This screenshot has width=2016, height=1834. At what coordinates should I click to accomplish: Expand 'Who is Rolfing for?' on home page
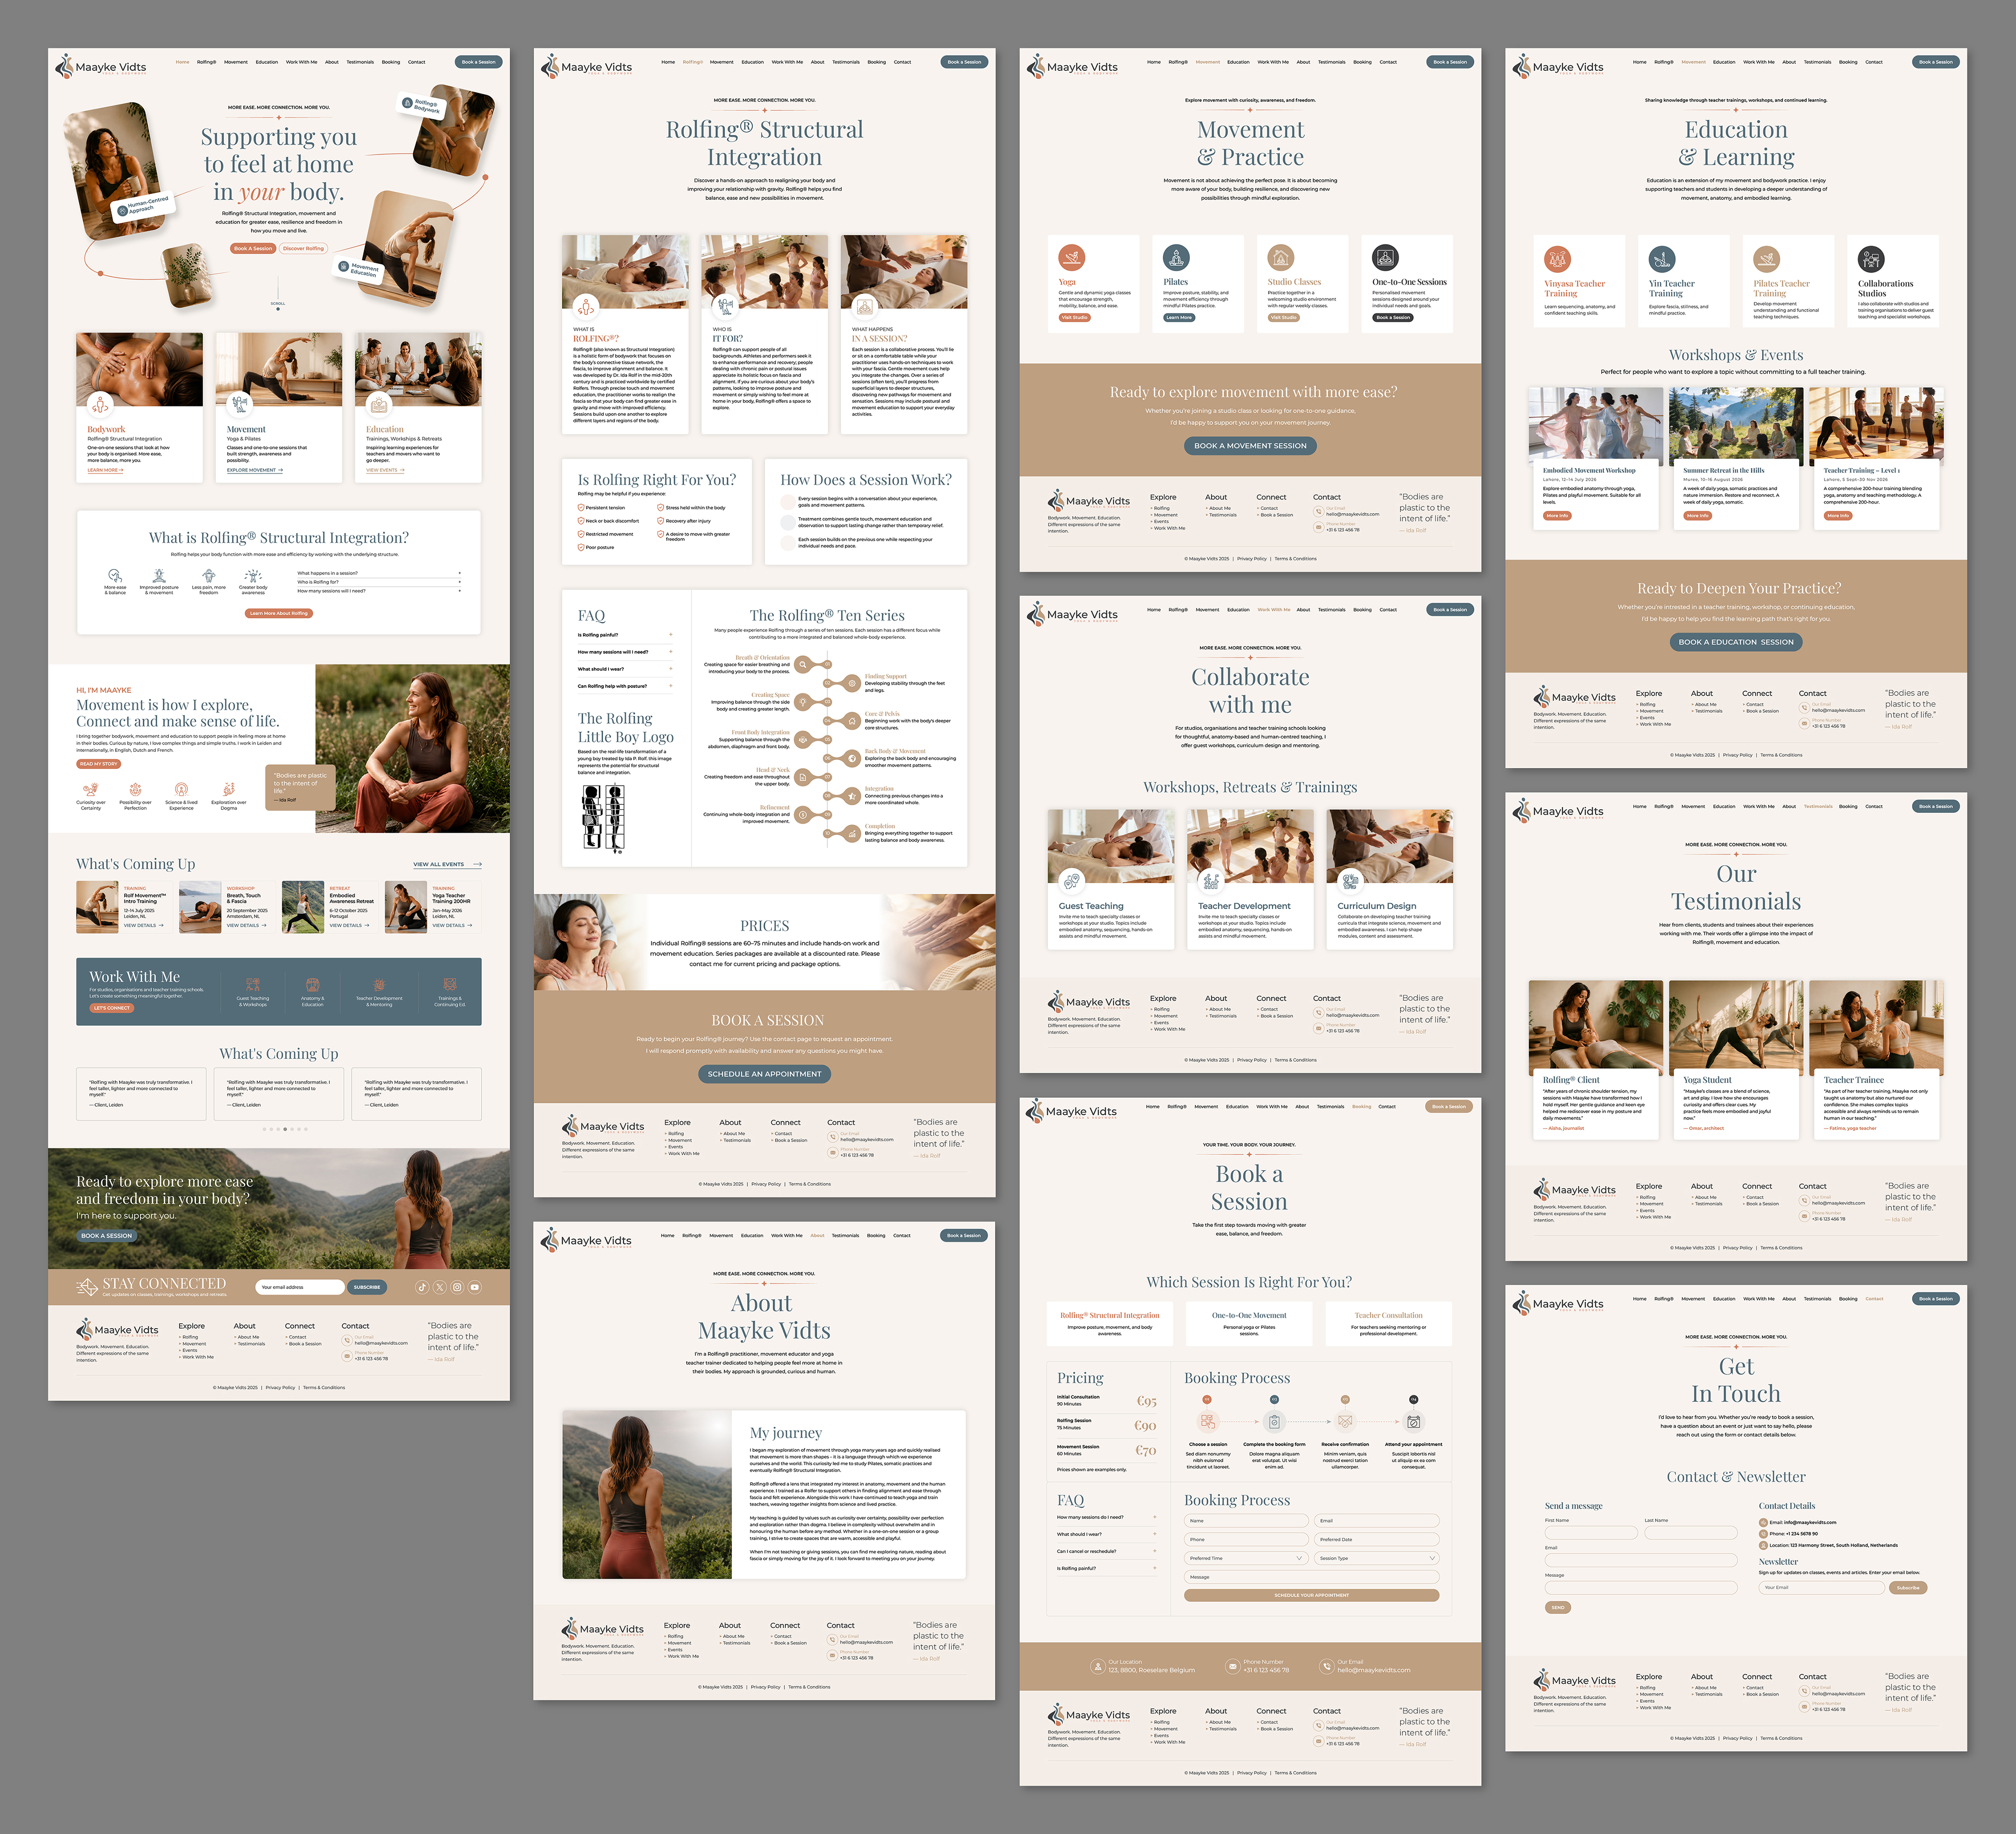(x=379, y=582)
